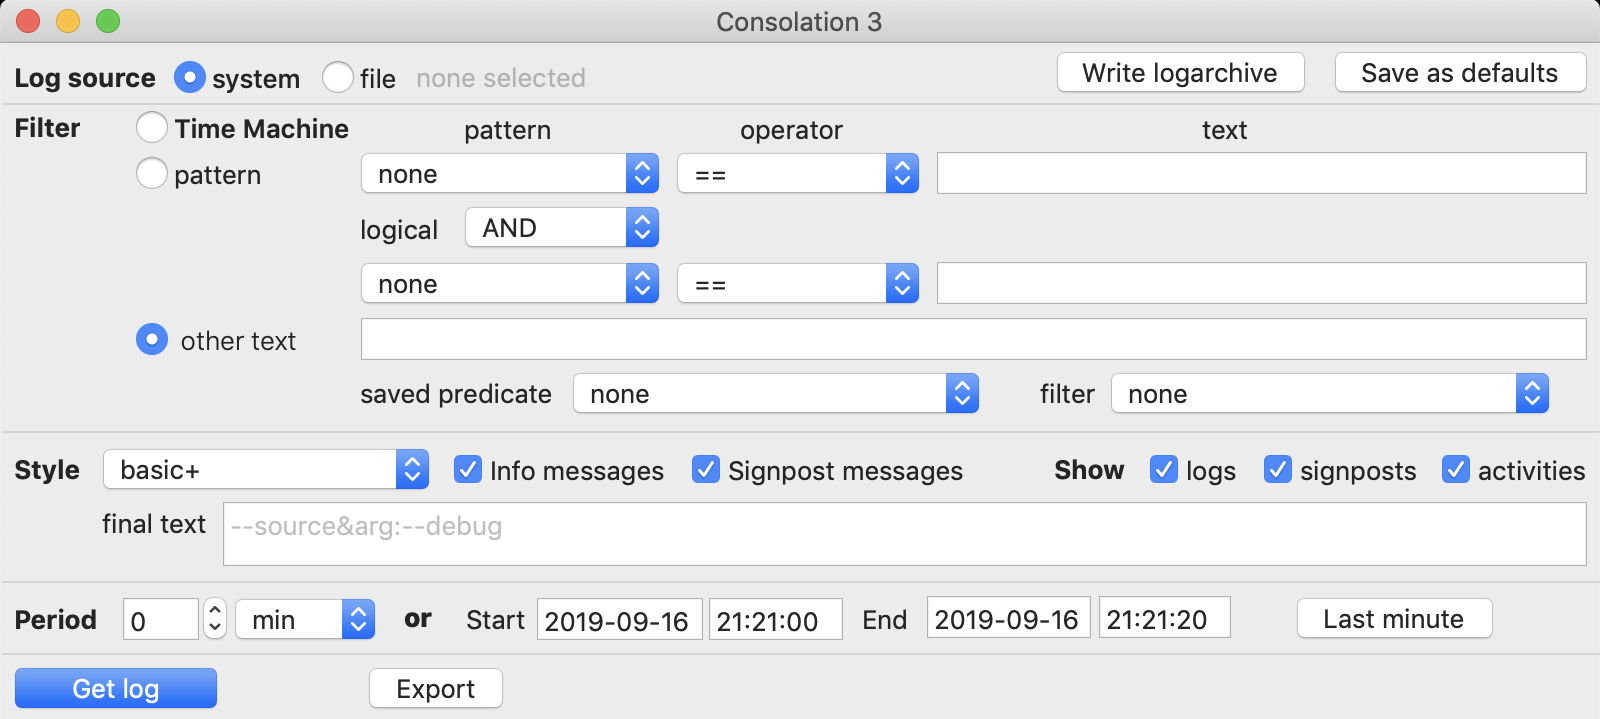Open the saved predicate dropdown
This screenshot has height=719, width=1600.
(x=775, y=394)
